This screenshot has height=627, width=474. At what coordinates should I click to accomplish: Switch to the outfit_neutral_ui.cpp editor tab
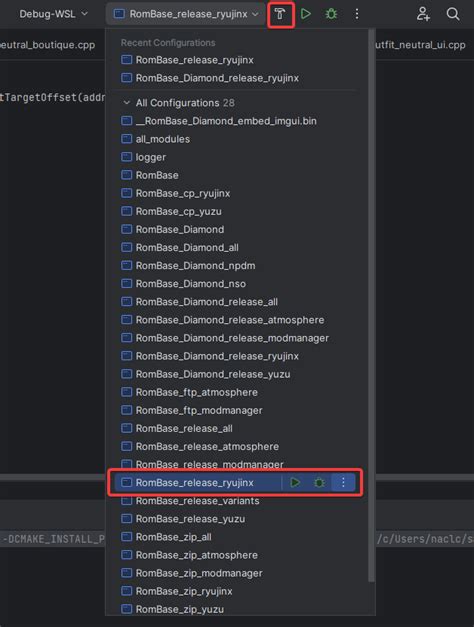coord(421,45)
